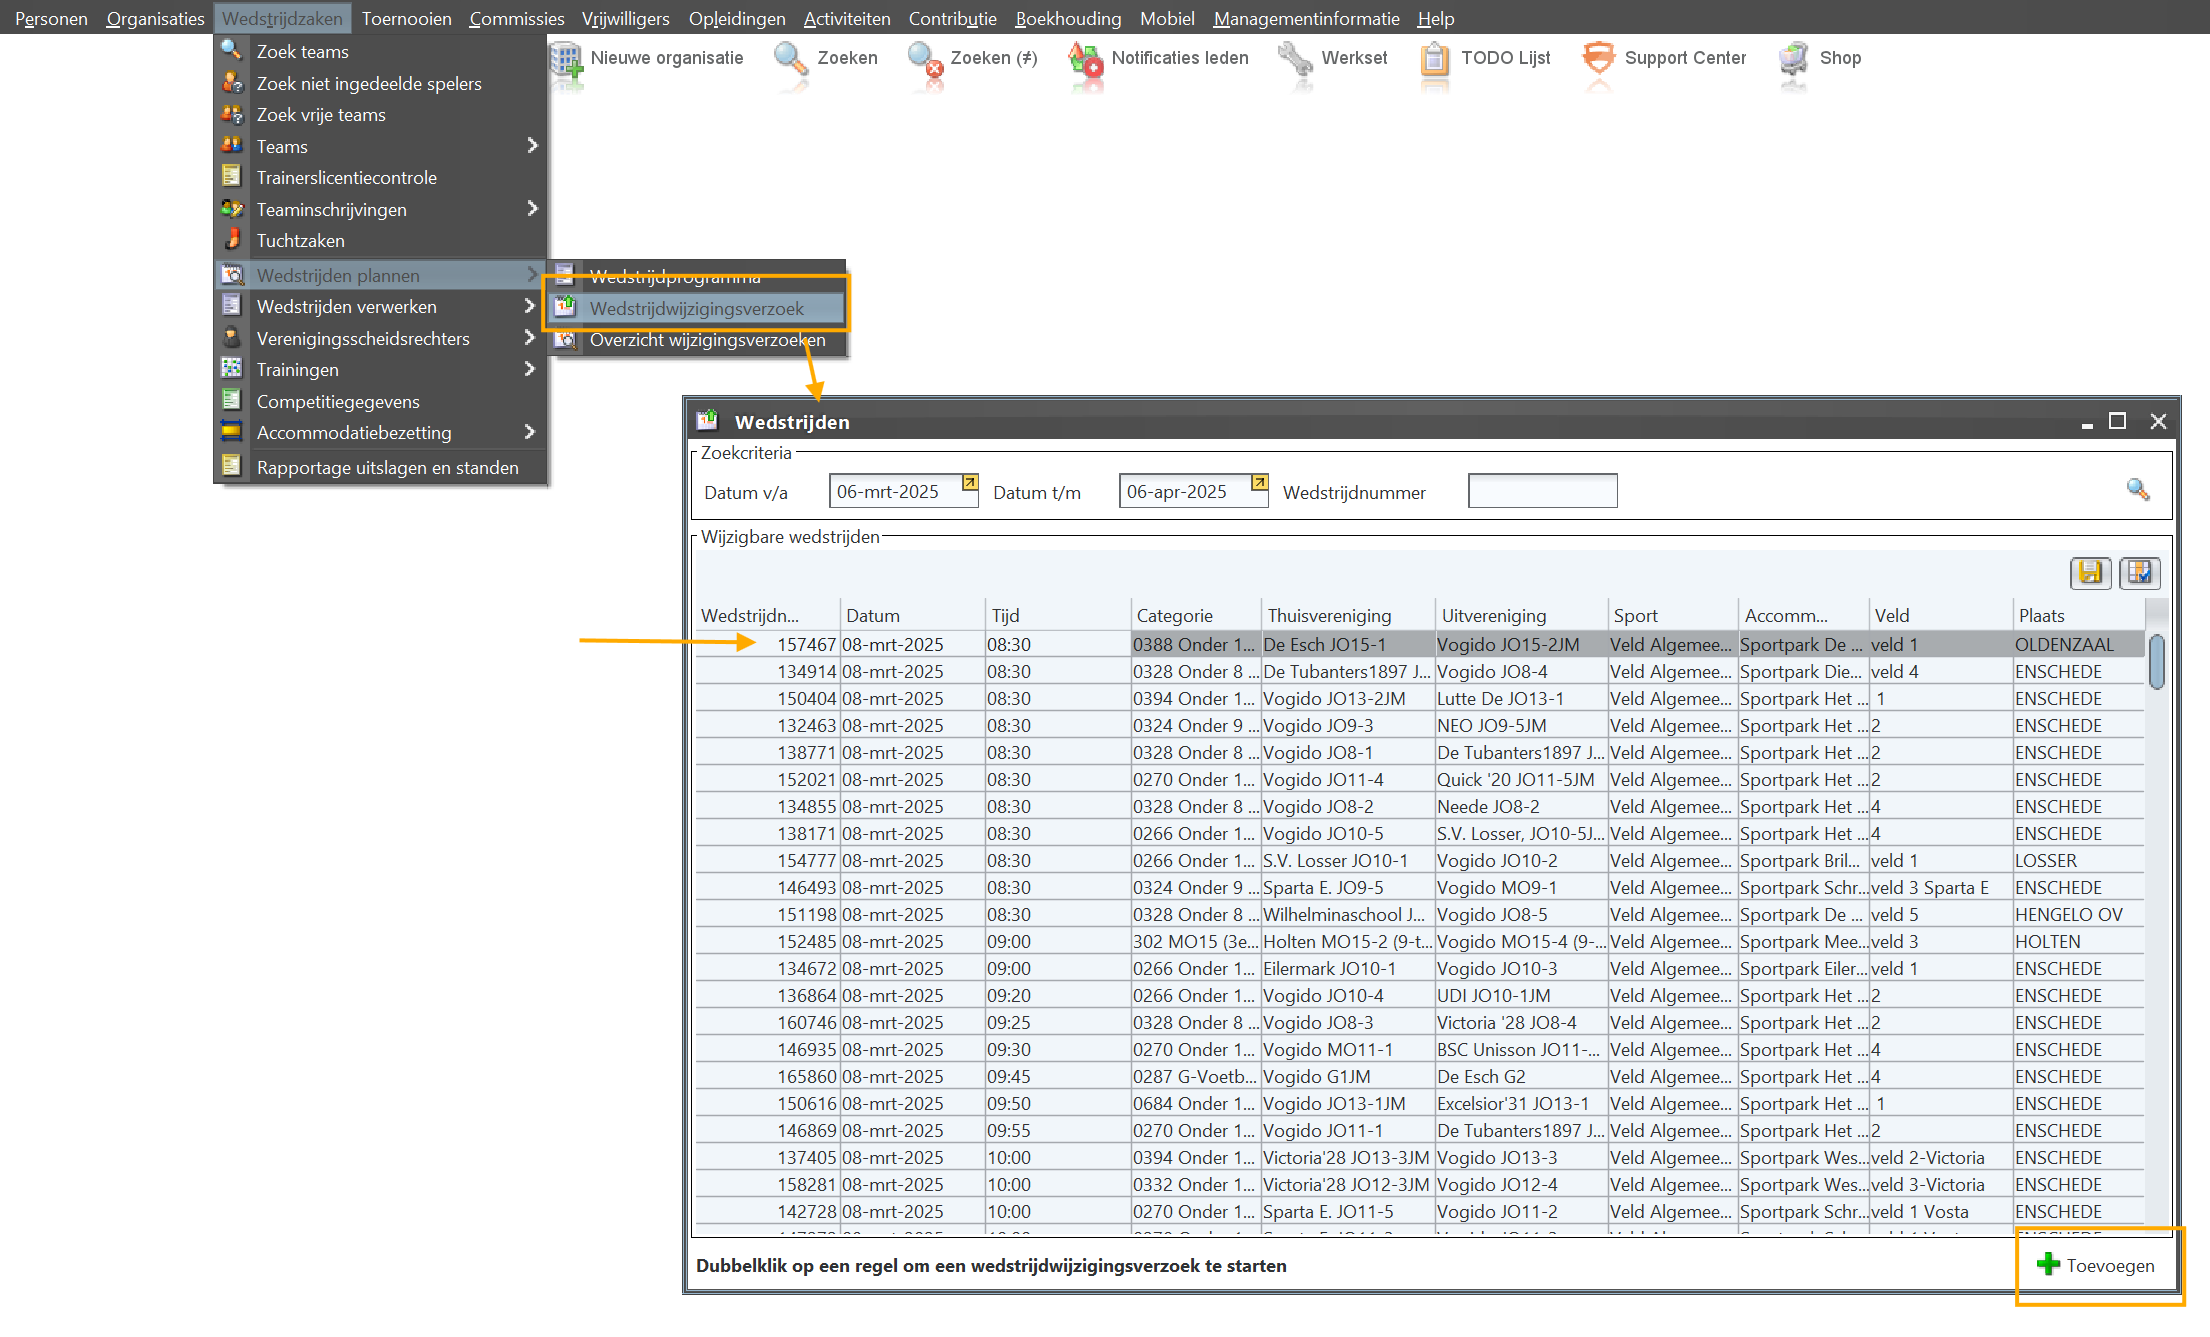
Task: Open the Shop cart icon
Action: (1794, 59)
